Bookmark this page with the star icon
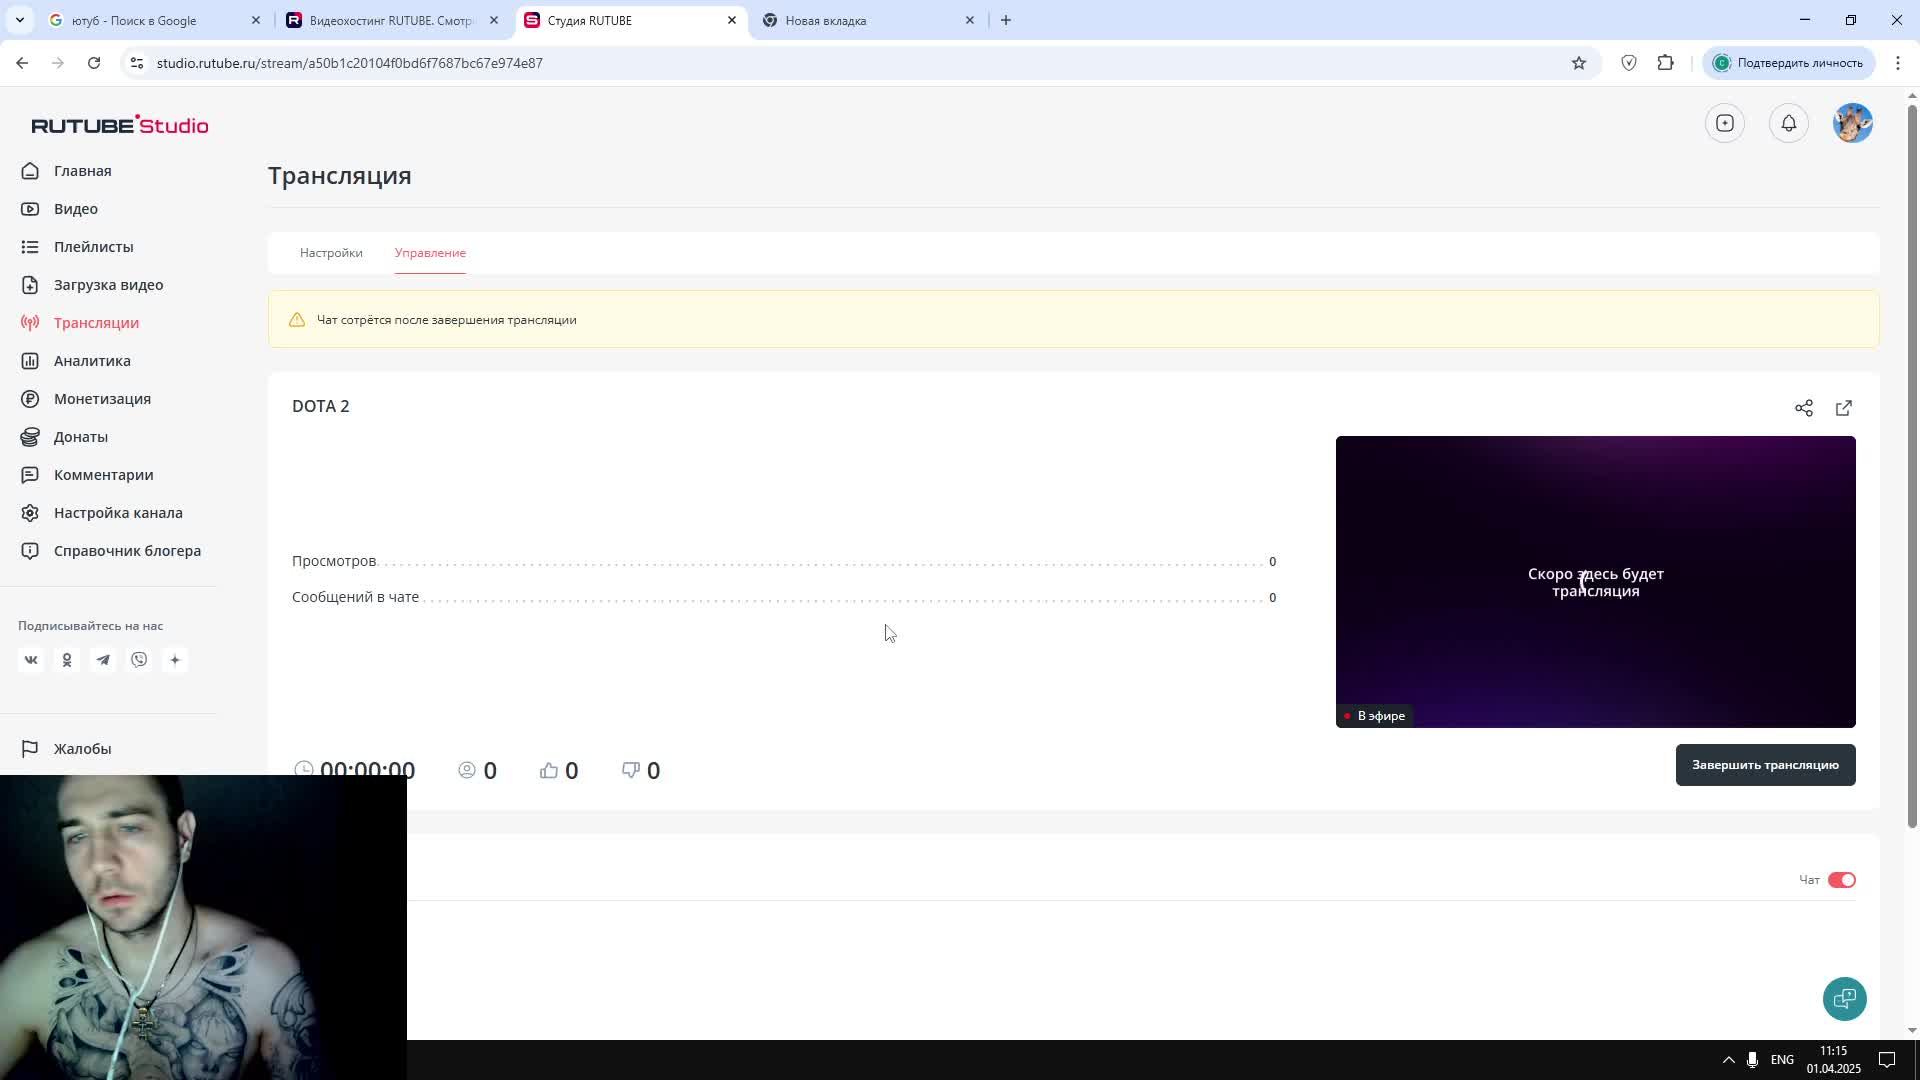Image resolution: width=1920 pixels, height=1080 pixels. click(x=1578, y=63)
